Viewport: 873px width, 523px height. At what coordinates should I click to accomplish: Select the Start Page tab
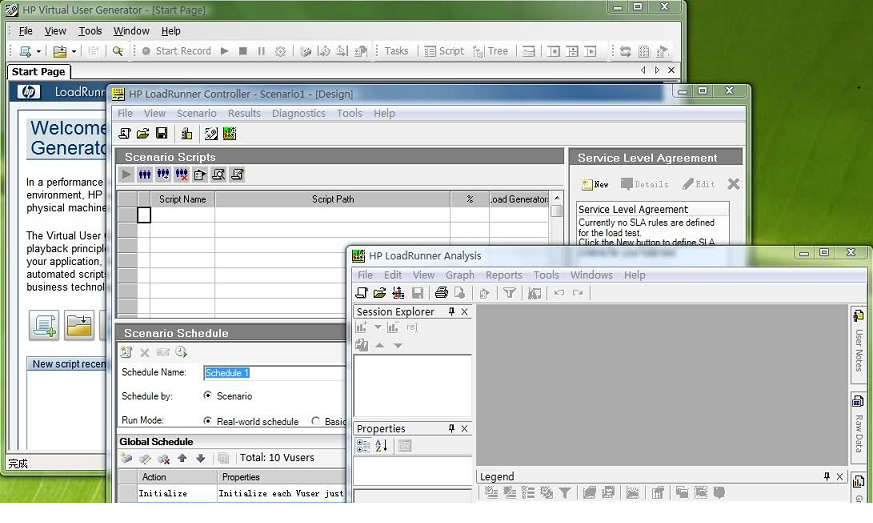(x=38, y=71)
